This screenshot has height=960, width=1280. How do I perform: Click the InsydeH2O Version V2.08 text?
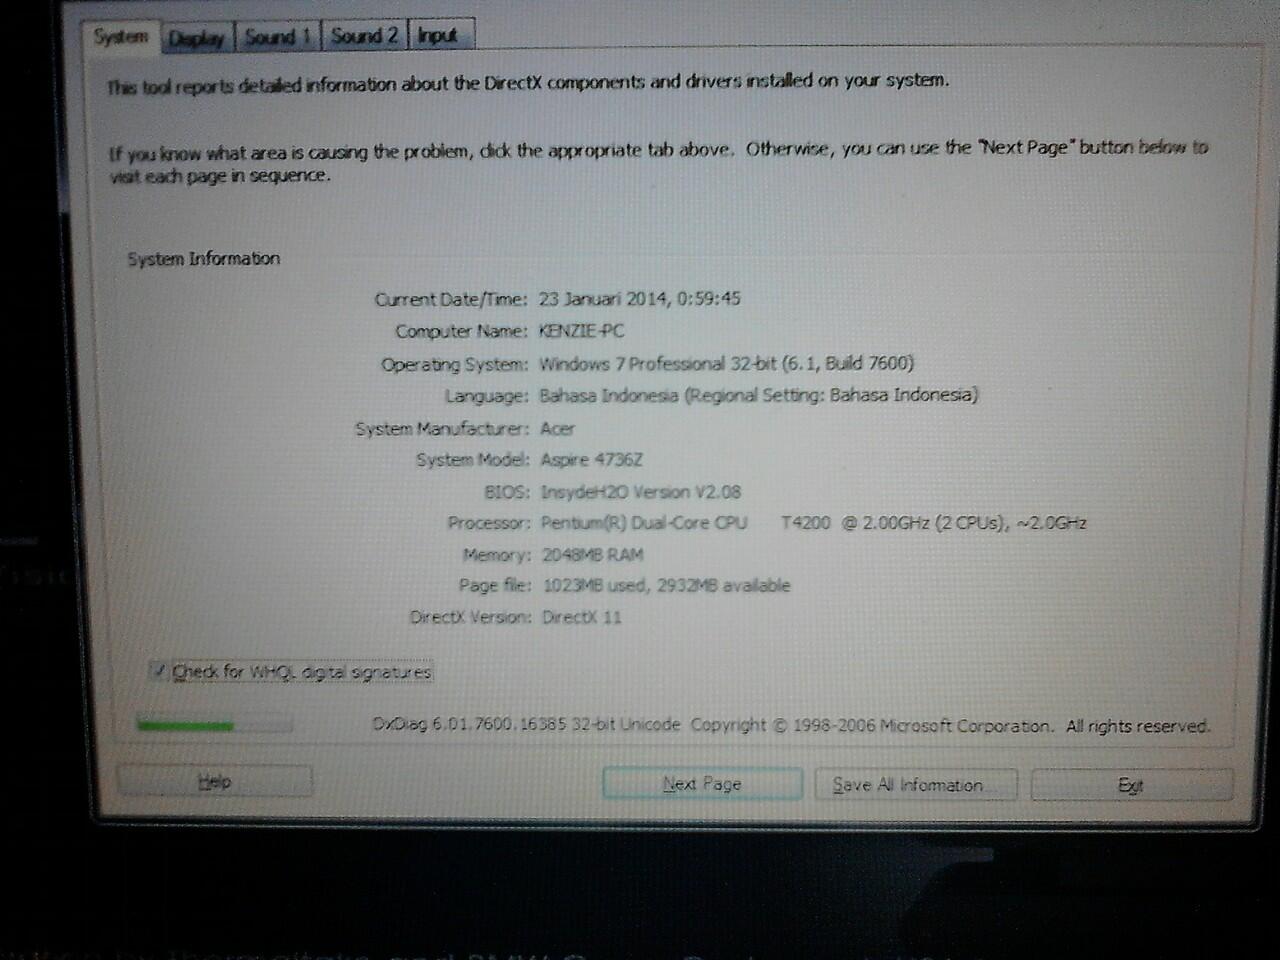click(640, 492)
